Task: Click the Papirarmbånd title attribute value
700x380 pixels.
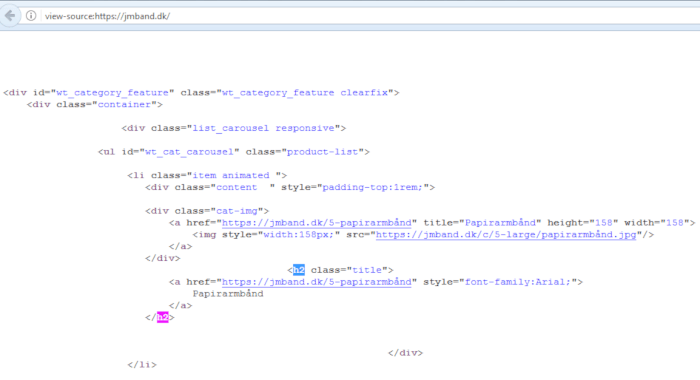Action: click(x=500, y=222)
